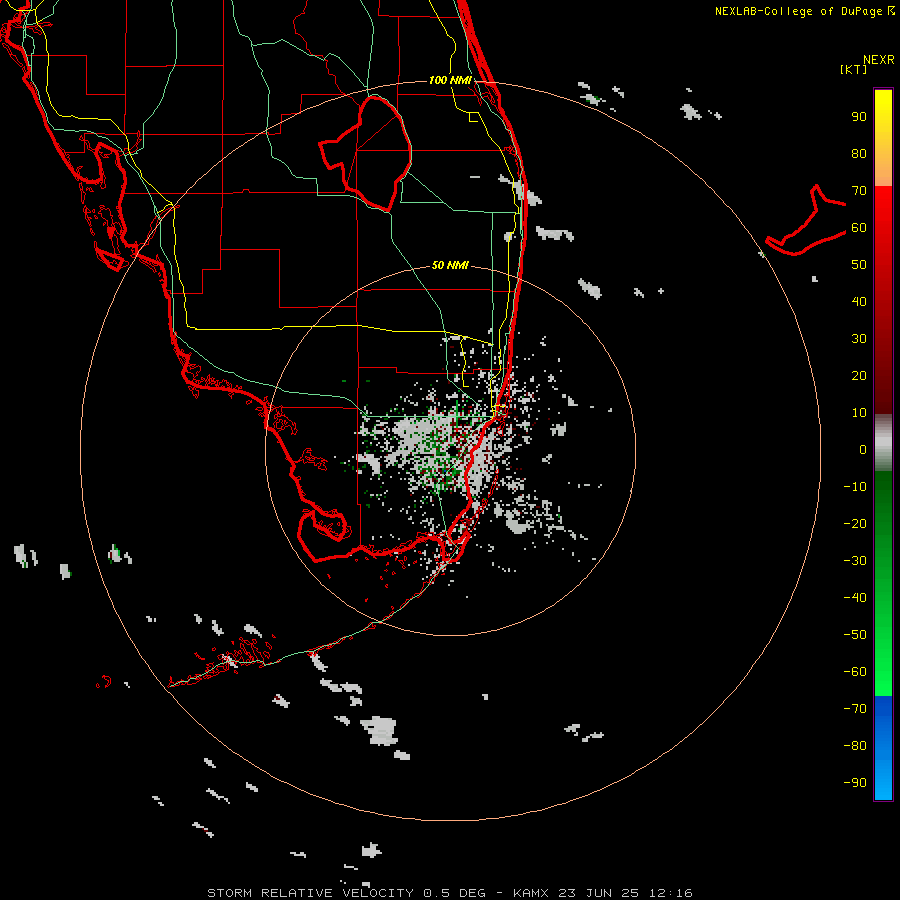Viewport: 900px width, 900px height.
Task: Select the -40 scale value
Action: tap(855, 598)
